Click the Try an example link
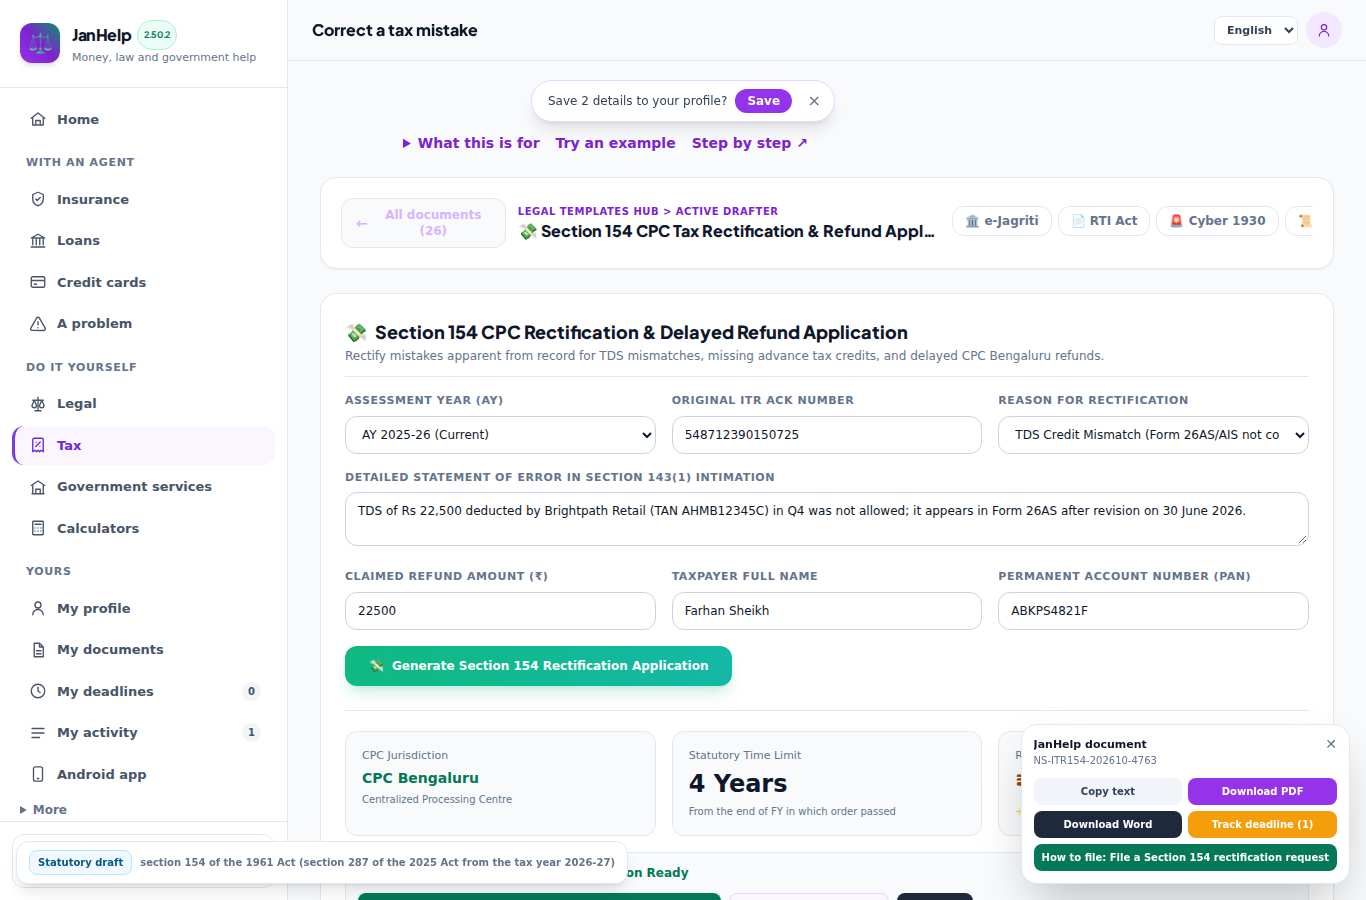This screenshot has height=900, width=1366. (x=615, y=143)
